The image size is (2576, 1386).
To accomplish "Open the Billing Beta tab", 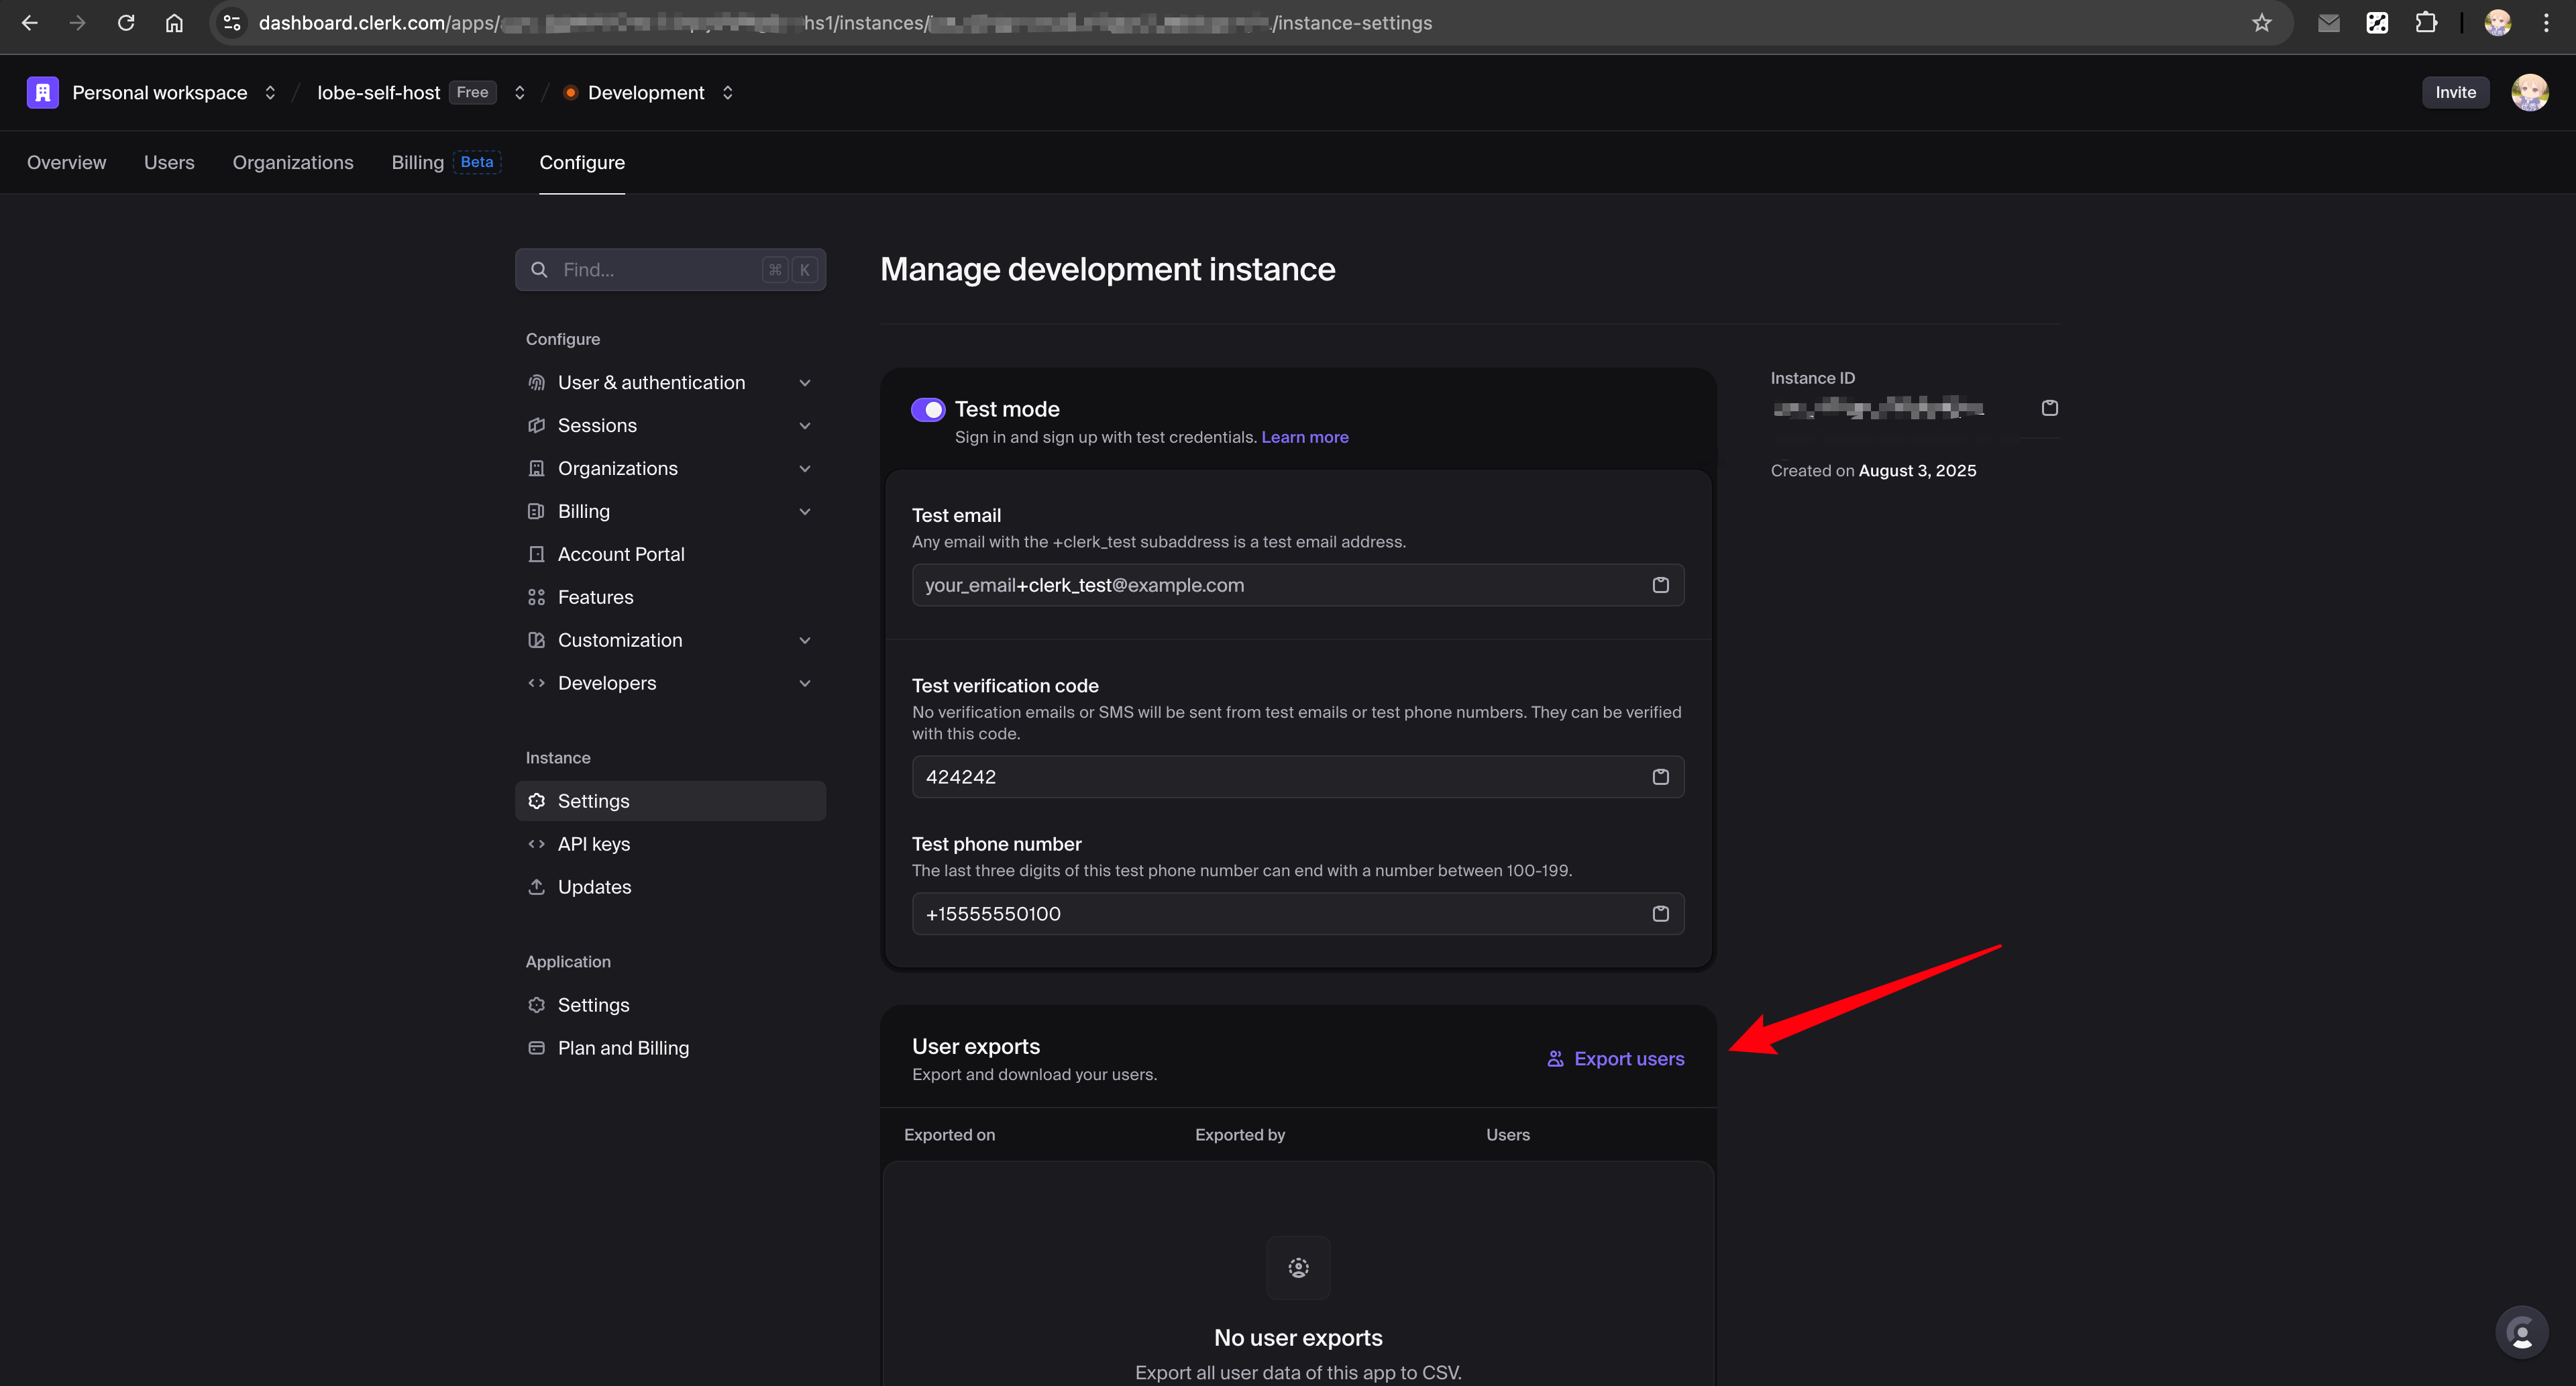I will click(x=417, y=162).
